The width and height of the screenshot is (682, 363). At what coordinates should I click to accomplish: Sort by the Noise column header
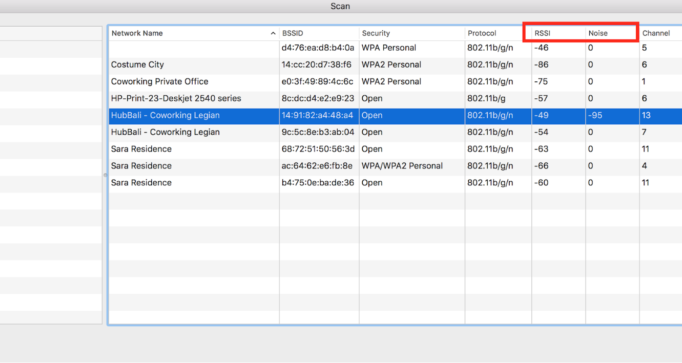pos(612,33)
